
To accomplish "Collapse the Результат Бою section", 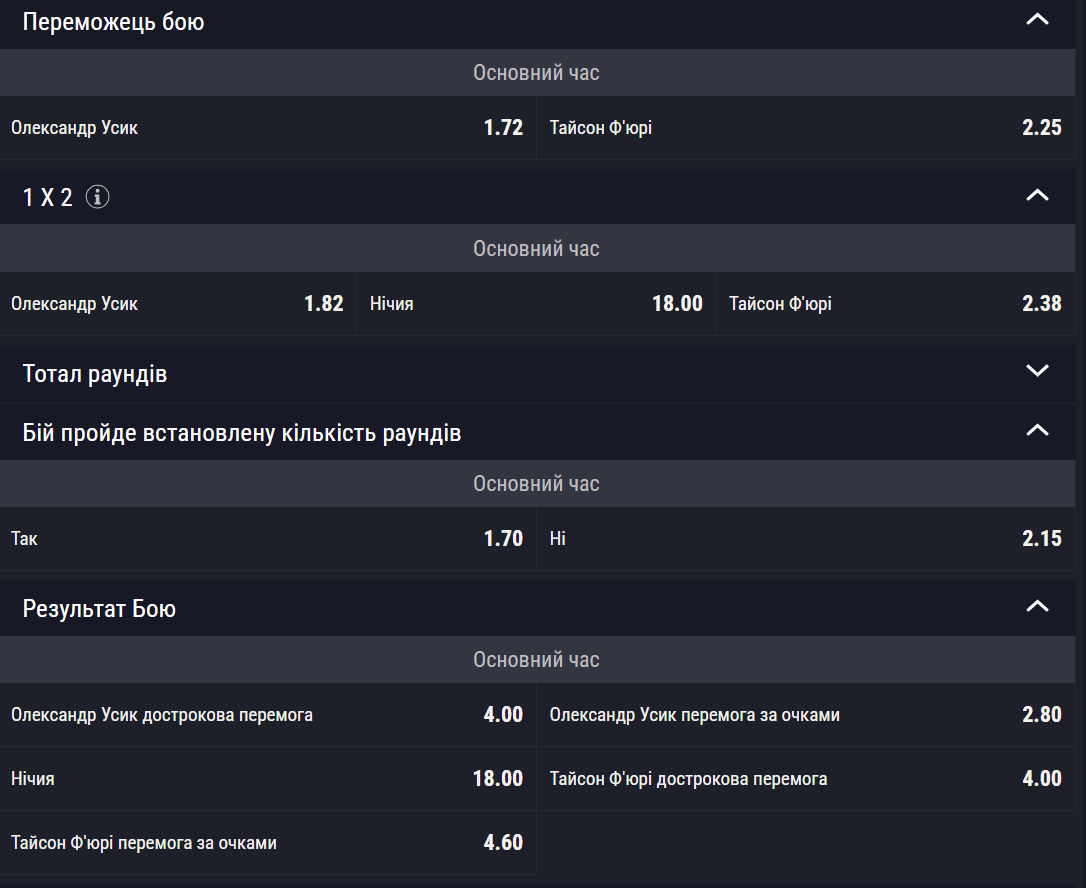I will 1037,607.
